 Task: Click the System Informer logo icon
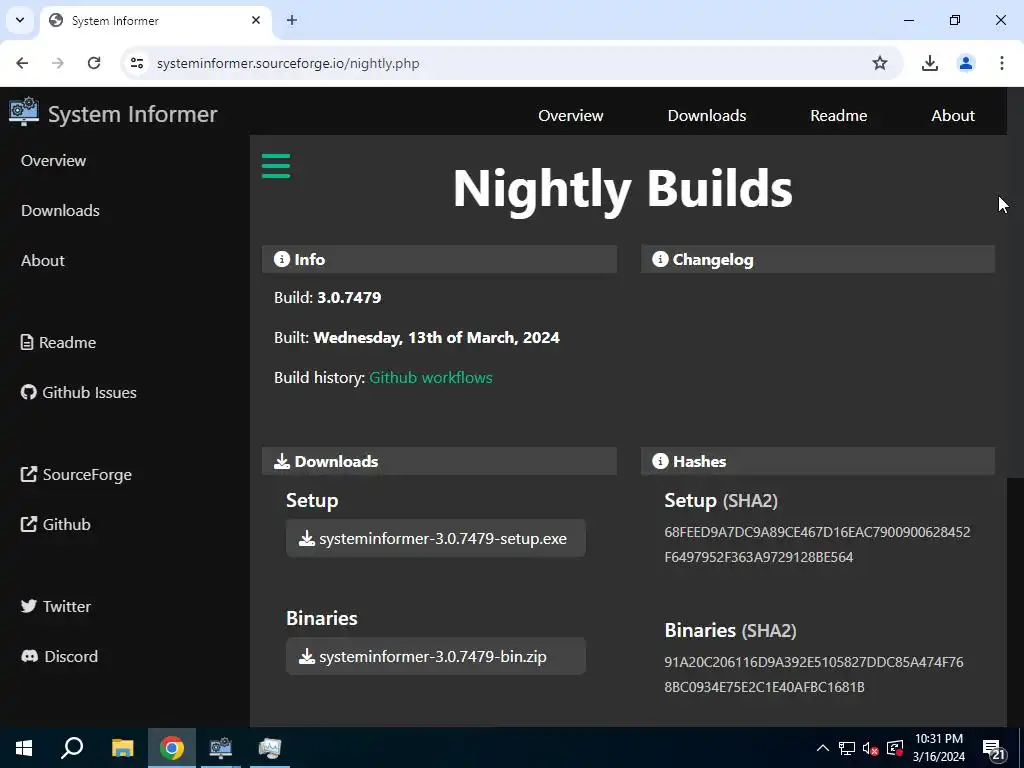24,112
